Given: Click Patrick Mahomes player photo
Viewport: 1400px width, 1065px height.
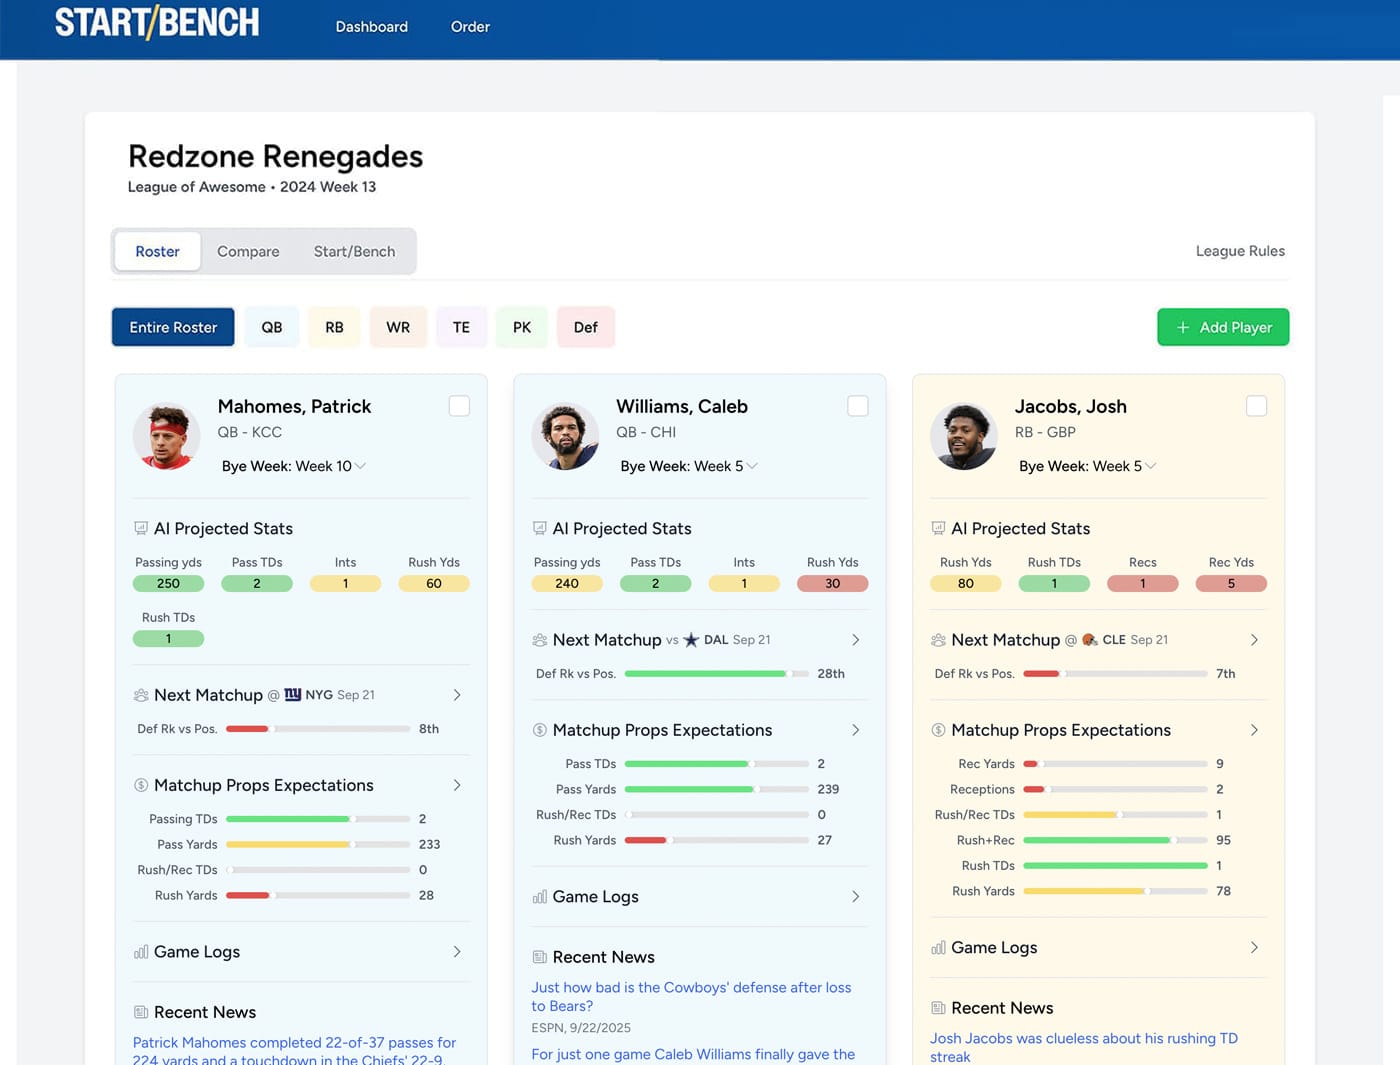Looking at the screenshot, I should [x=167, y=436].
